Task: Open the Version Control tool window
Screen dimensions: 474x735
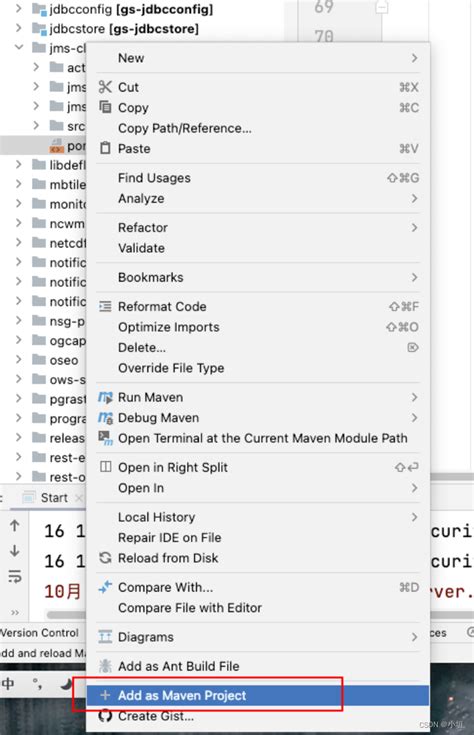Action: click(x=39, y=632)
